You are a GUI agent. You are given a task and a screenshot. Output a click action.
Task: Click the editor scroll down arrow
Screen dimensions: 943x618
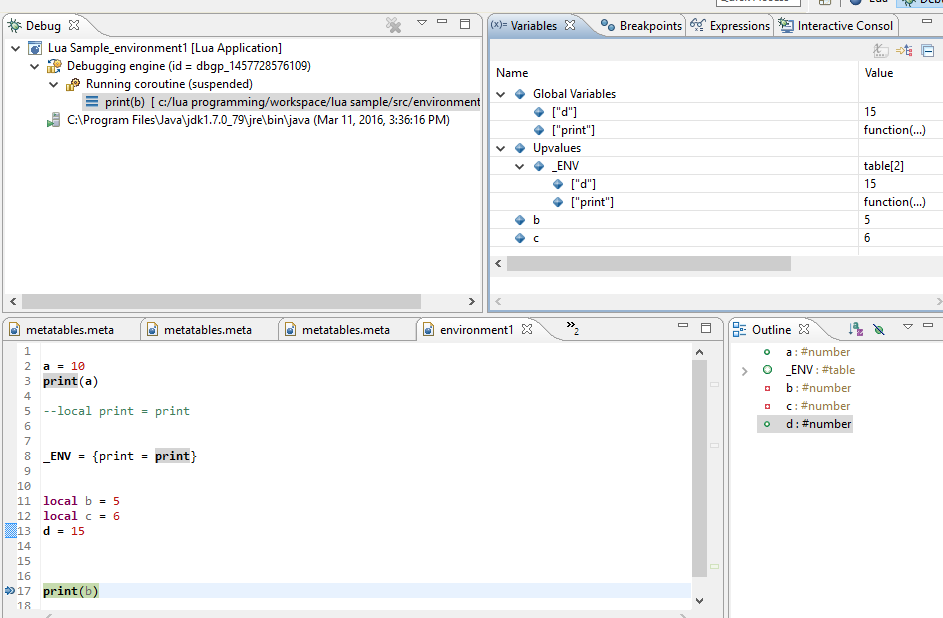coord(699,600)
